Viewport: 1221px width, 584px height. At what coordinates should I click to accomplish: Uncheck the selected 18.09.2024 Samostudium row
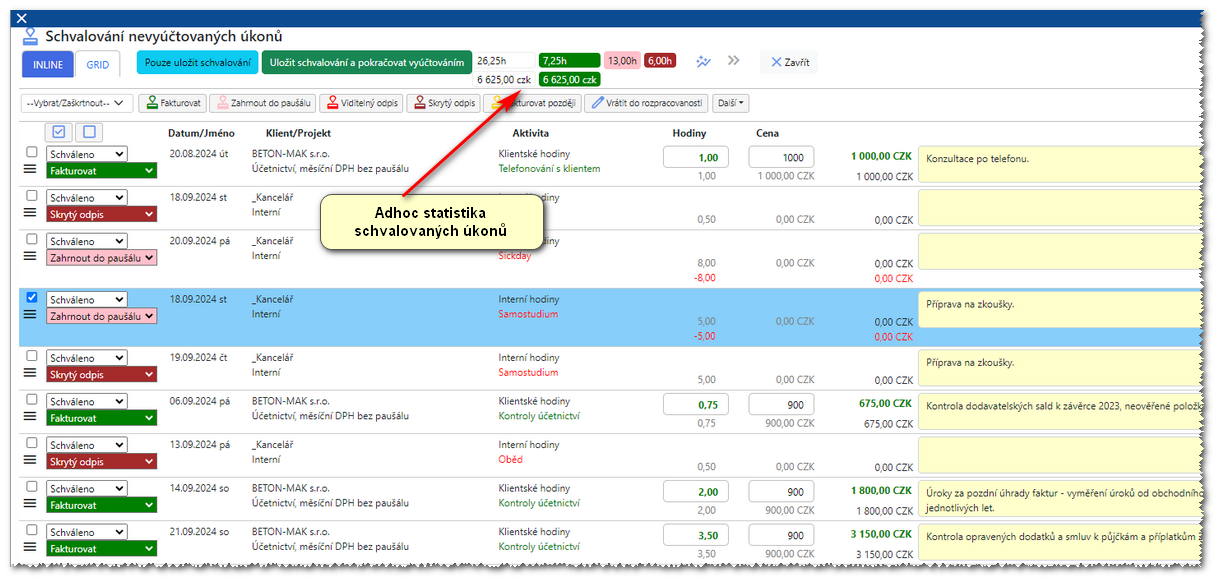(31, 297)
